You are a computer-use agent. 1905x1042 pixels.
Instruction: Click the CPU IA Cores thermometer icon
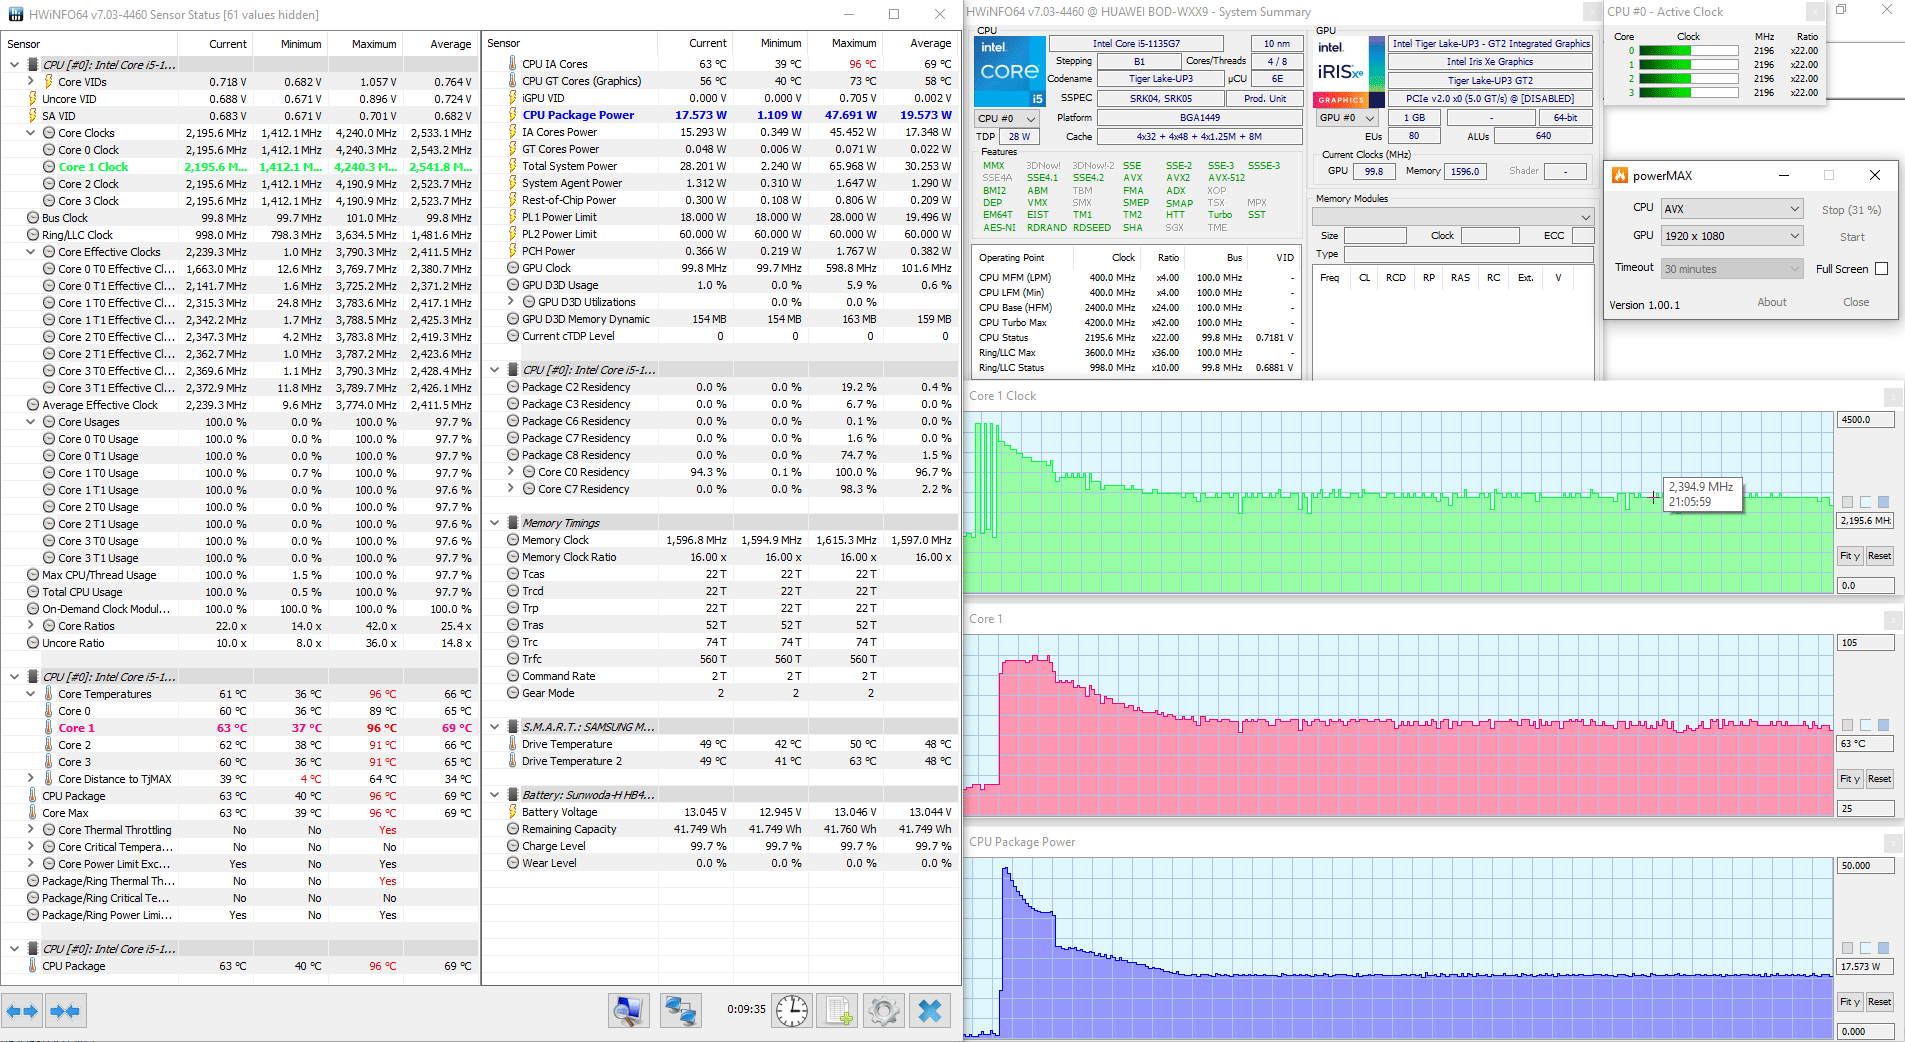click(512, 64)
